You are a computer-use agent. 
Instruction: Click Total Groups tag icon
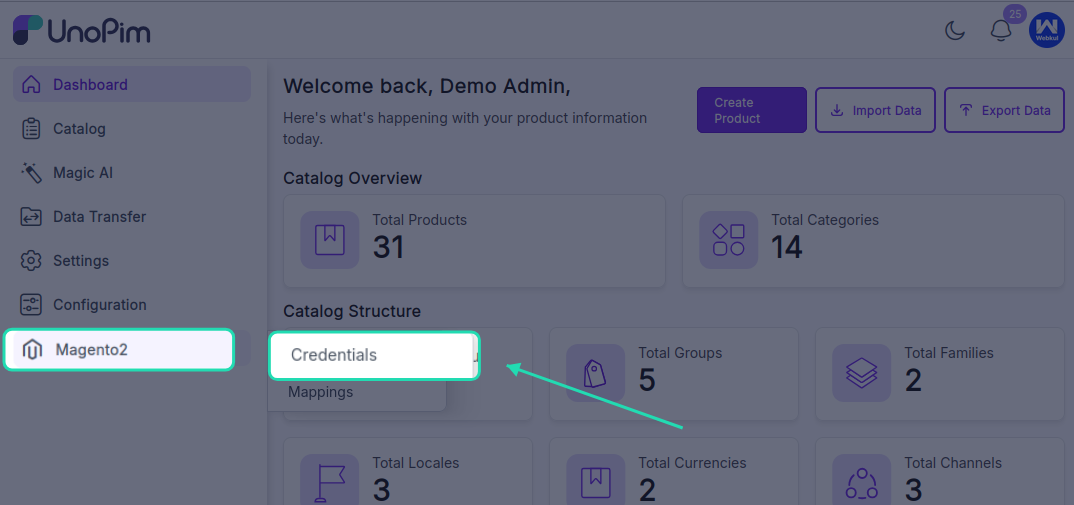[595, 373]
